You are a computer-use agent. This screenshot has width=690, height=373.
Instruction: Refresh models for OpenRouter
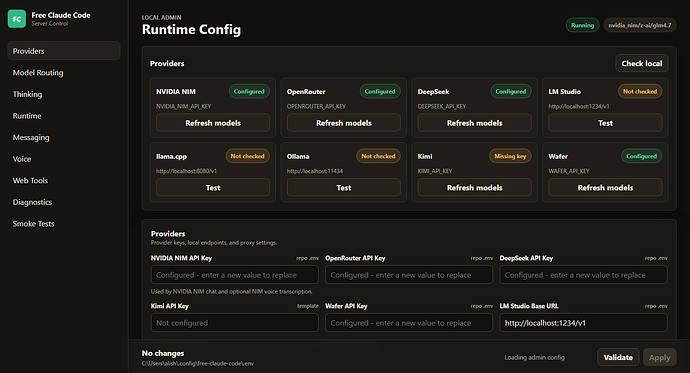pyautogui.click(x=344, y=123)
